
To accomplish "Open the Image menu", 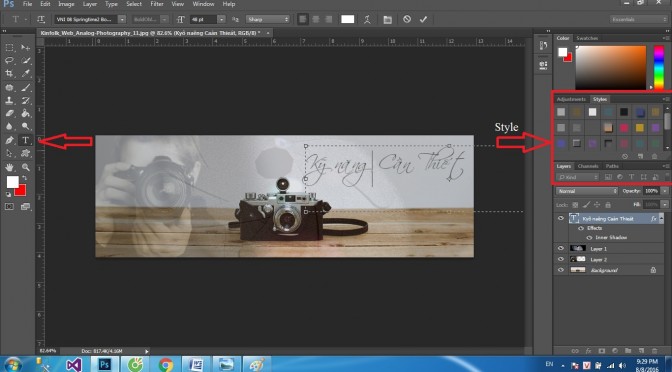I will coord(66,4).
